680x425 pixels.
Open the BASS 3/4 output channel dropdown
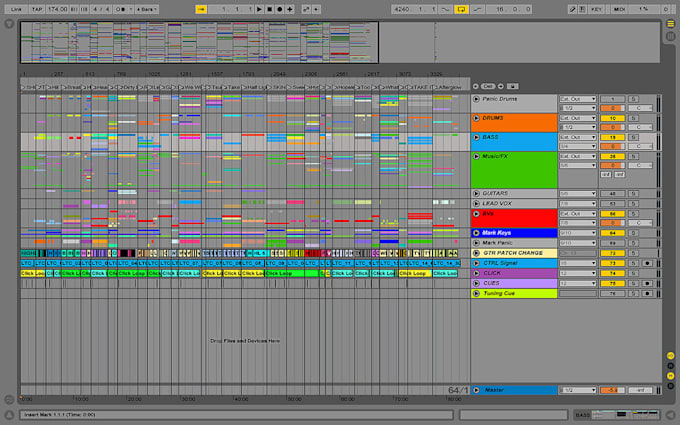[578, 146]
